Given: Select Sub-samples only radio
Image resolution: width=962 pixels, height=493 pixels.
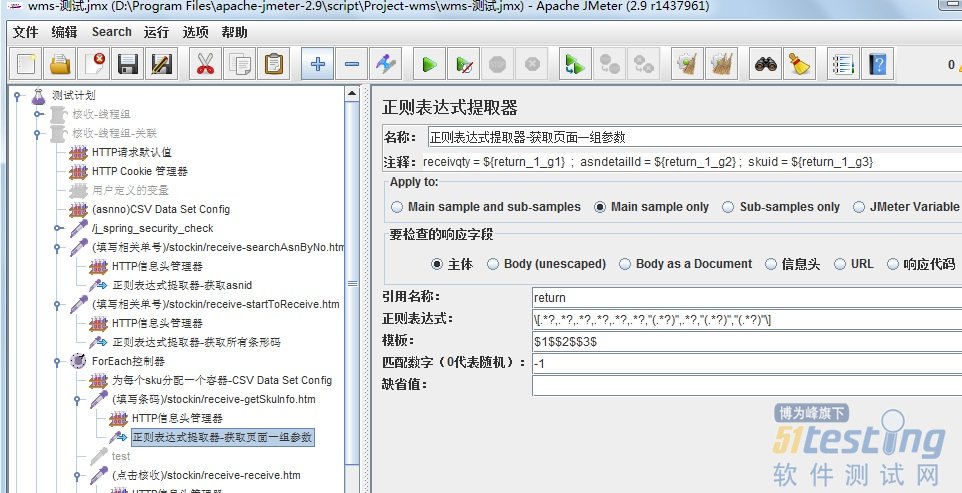Looking at the screenshot, I should point(728,207).
